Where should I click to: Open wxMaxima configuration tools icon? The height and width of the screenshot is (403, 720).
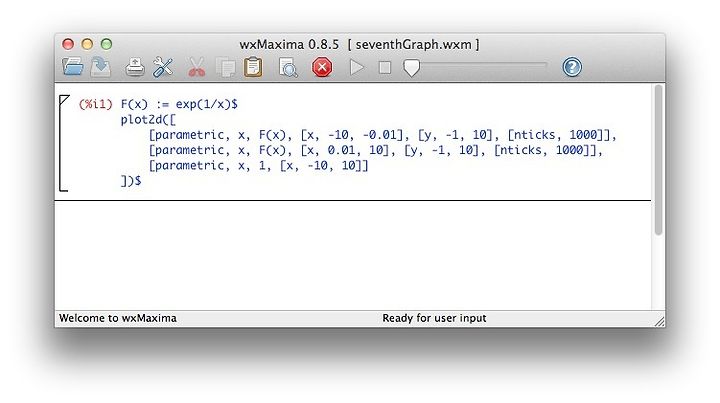[163, 67]
